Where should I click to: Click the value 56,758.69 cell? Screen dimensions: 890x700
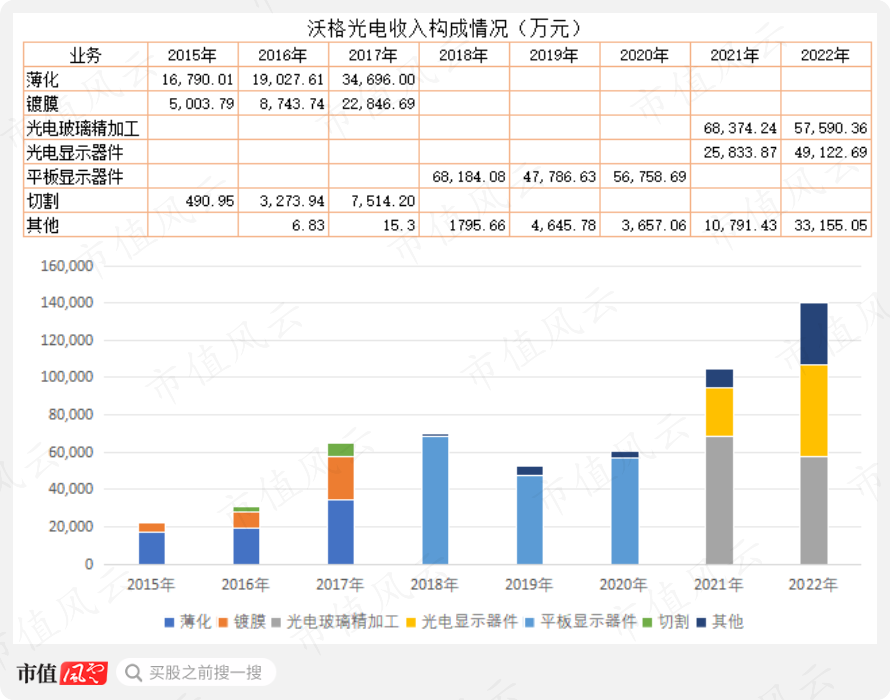(645, 177)
